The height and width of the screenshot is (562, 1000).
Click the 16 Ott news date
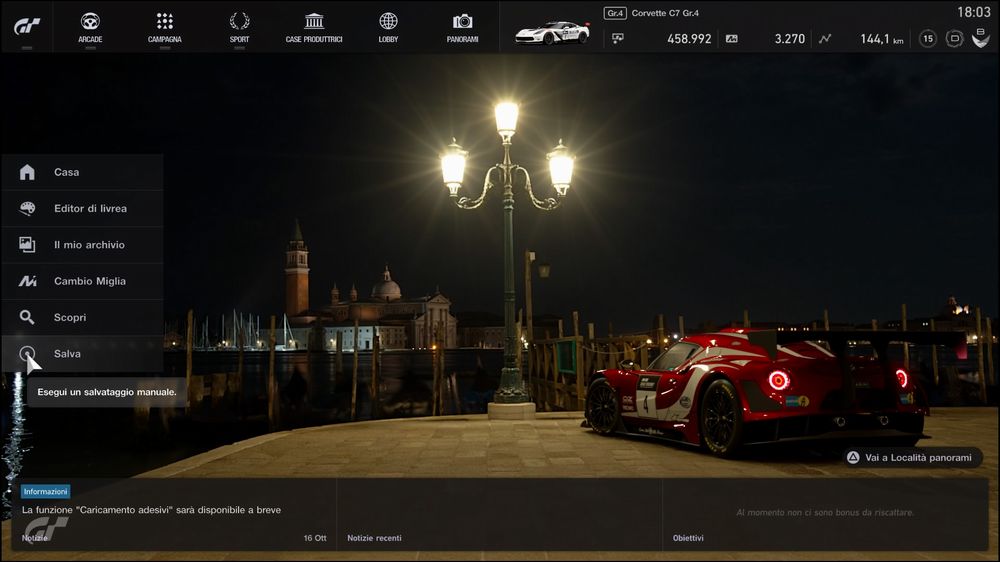(315, 538)
